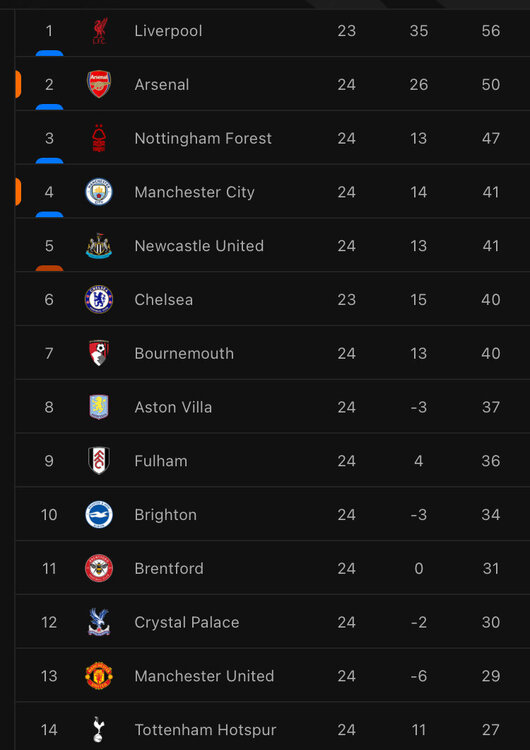
Task: Select the Manchester City badge
Action: [x=99, y=192]
